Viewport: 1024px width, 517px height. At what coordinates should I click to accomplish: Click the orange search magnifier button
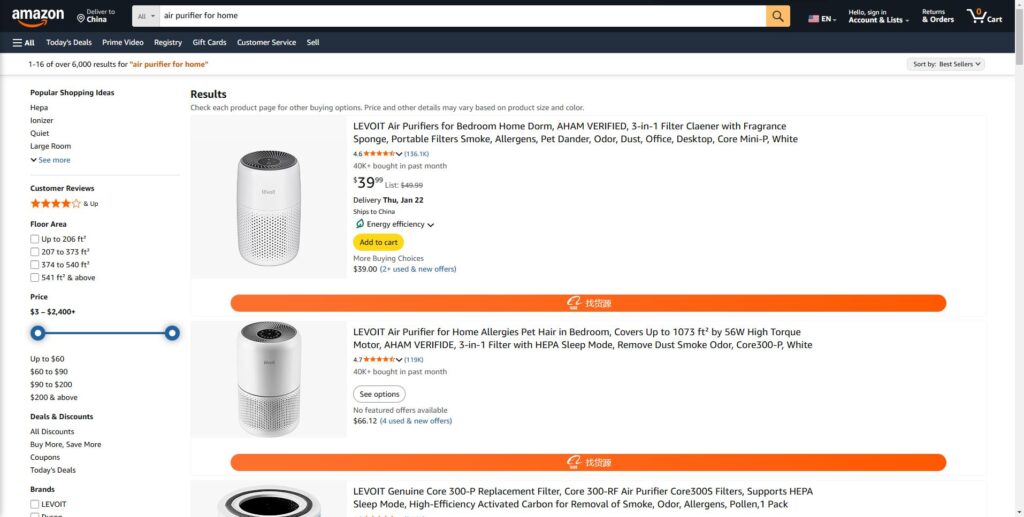[x=778, y=16]
